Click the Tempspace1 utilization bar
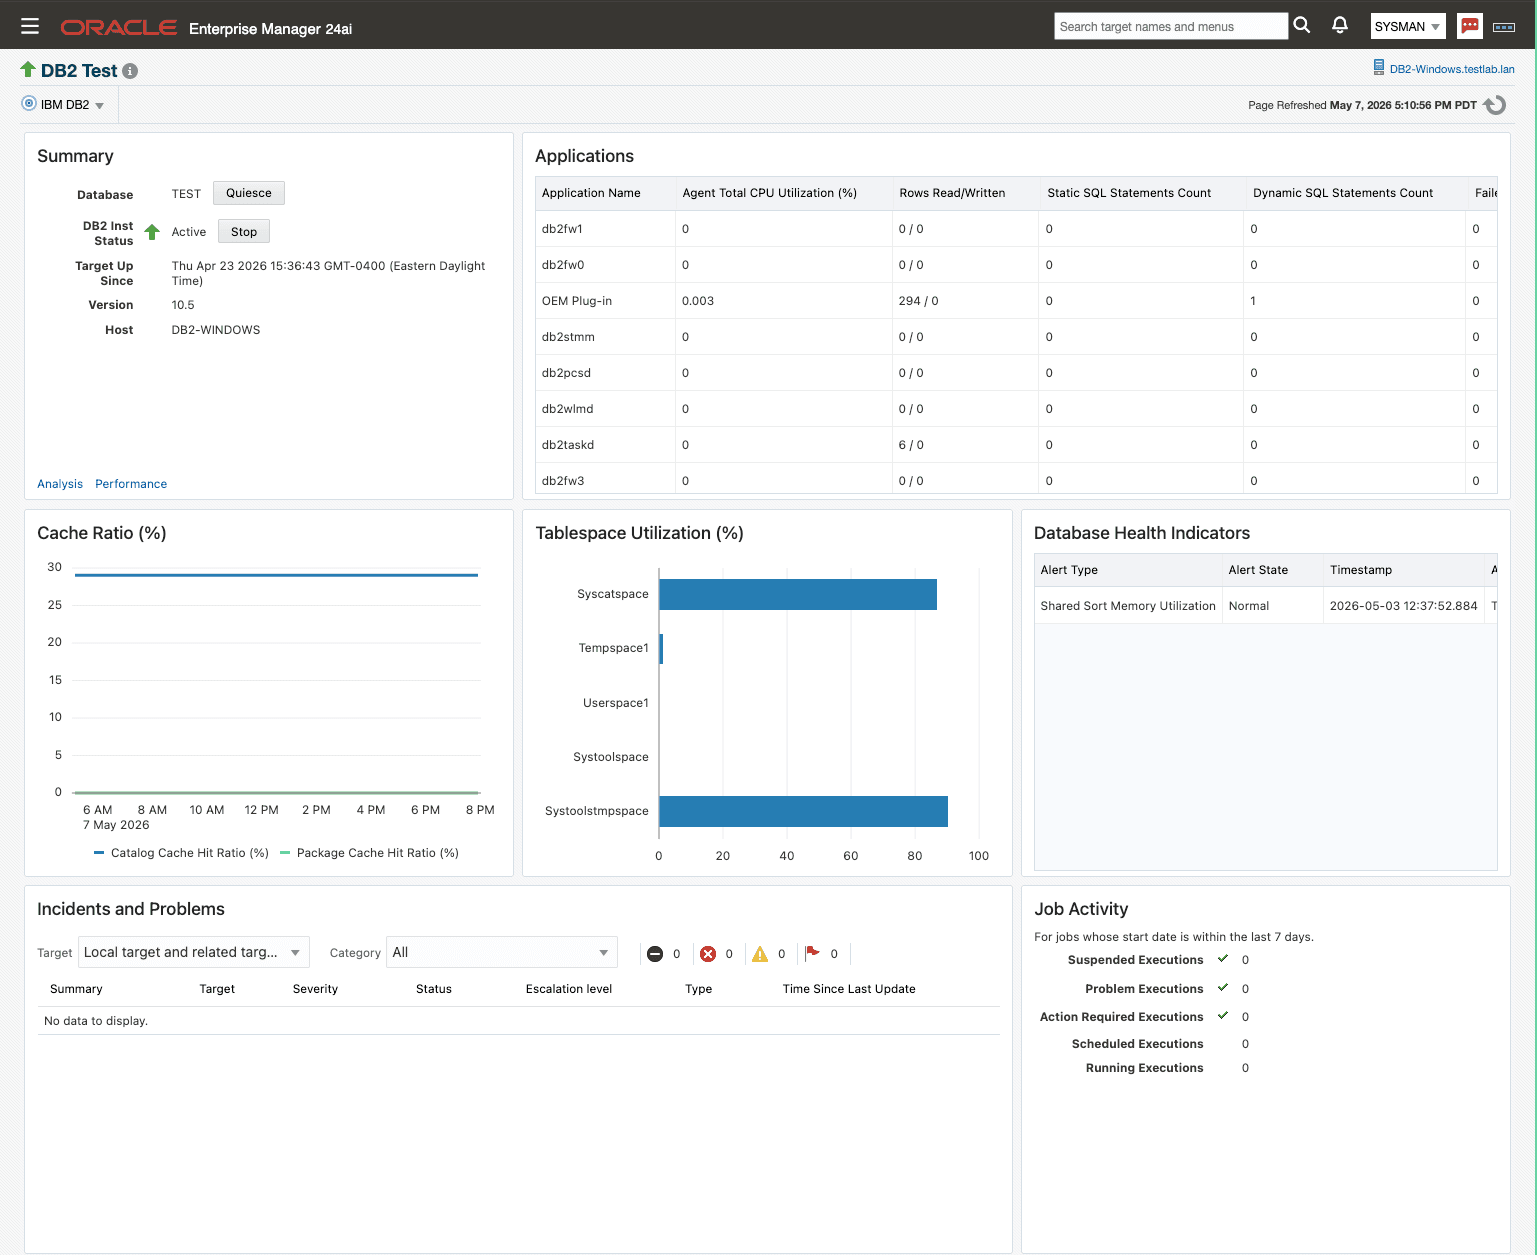Viewport: 1537px width, 1255px height. 661,648
